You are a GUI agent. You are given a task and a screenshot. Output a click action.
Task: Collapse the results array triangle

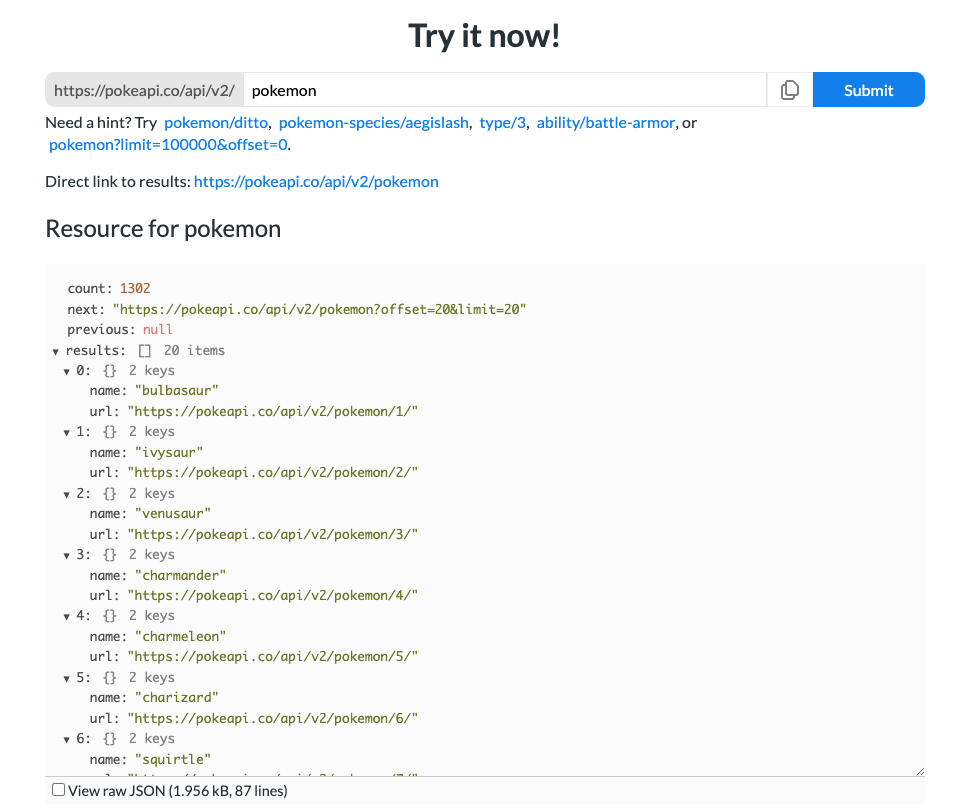[55, 352]
